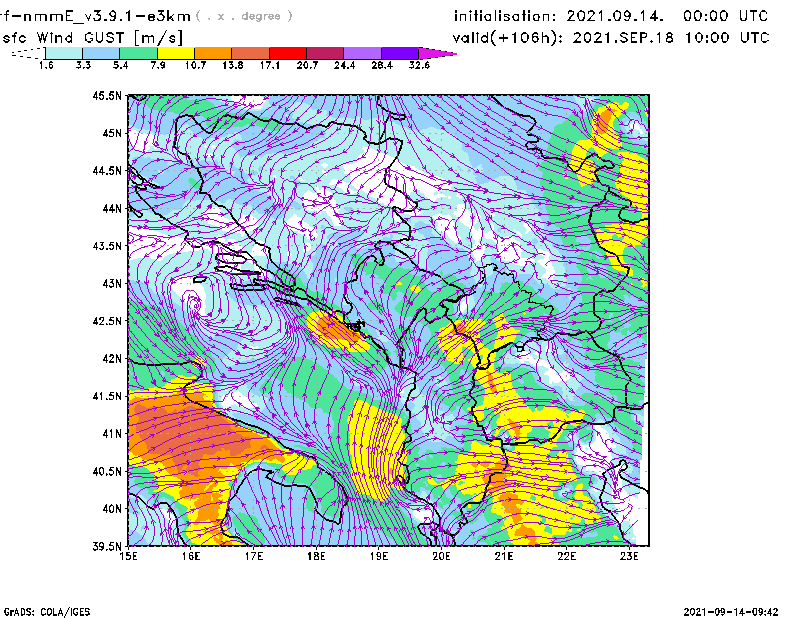Click the initialisation time '00:00 UTC'
Viewport: 800px width, 618px height.
[726, 16]
